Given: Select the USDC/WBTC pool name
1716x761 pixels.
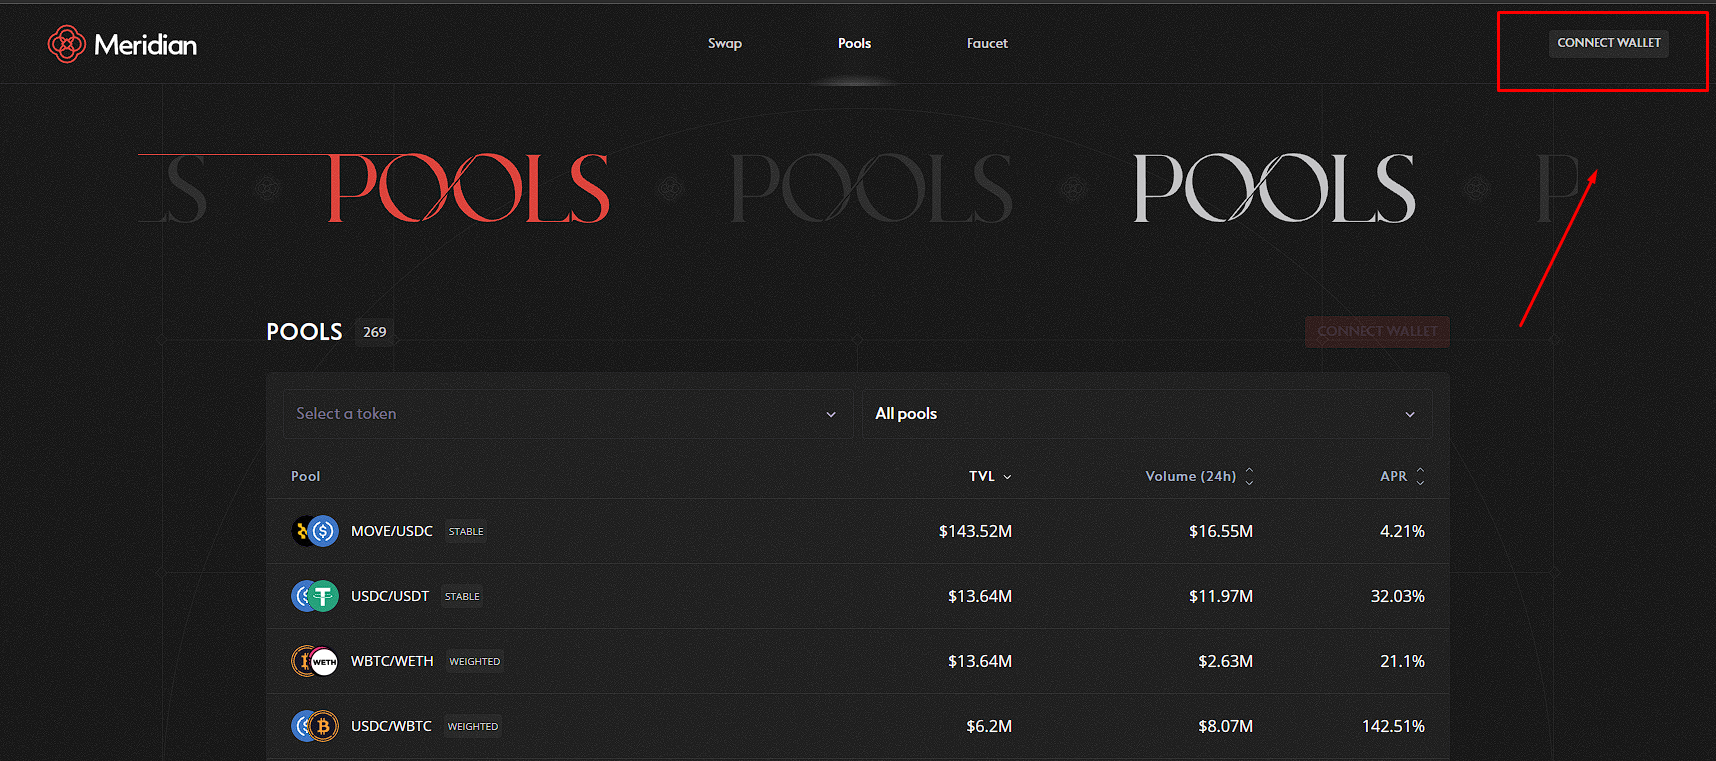Looking at the screenshot, I should click(x=391, y=726).
